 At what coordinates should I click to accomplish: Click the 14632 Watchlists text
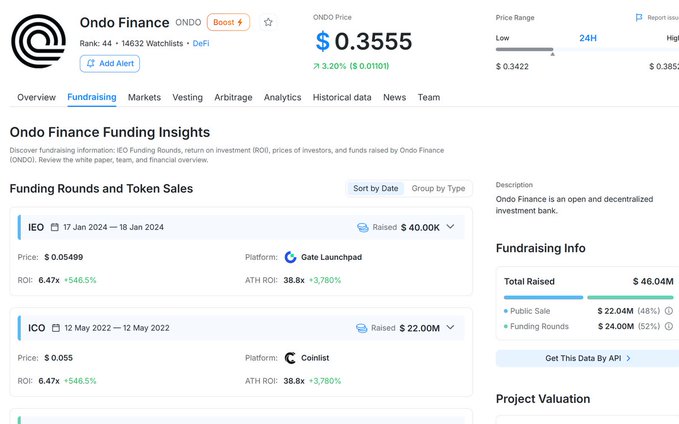(152, 43)
